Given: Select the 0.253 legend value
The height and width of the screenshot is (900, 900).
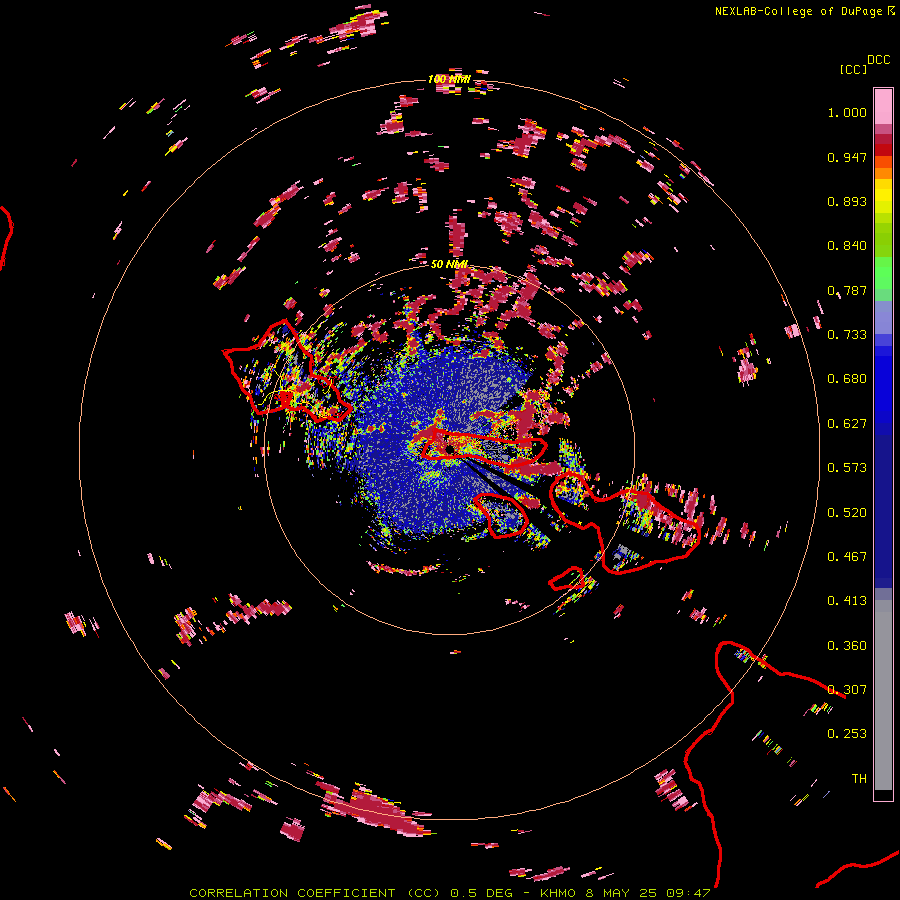Looking at the screenshot, I should pos(847,734).
